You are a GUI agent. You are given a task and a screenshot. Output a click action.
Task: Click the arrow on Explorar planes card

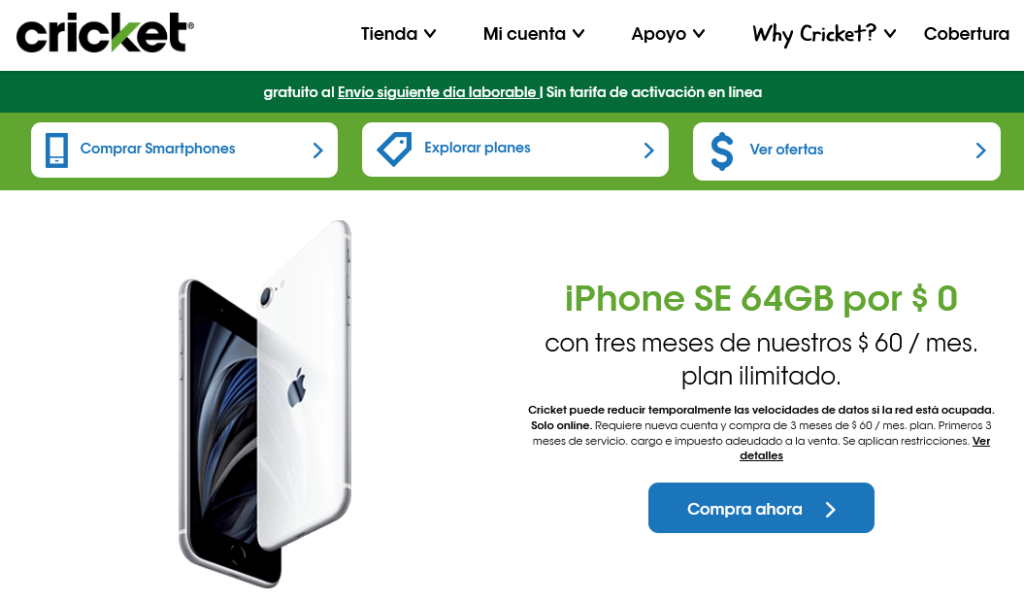648,151
